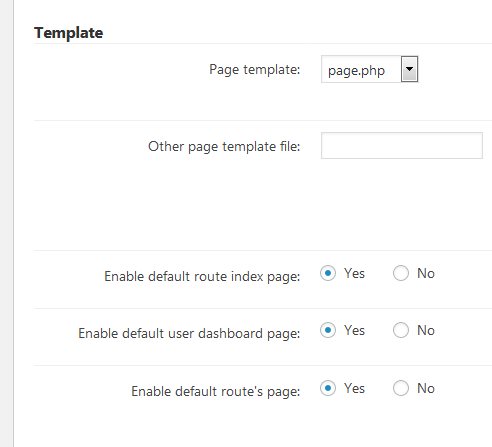Select No for default user dashboard page
The image size is (492, 447).
coord(401,330)
